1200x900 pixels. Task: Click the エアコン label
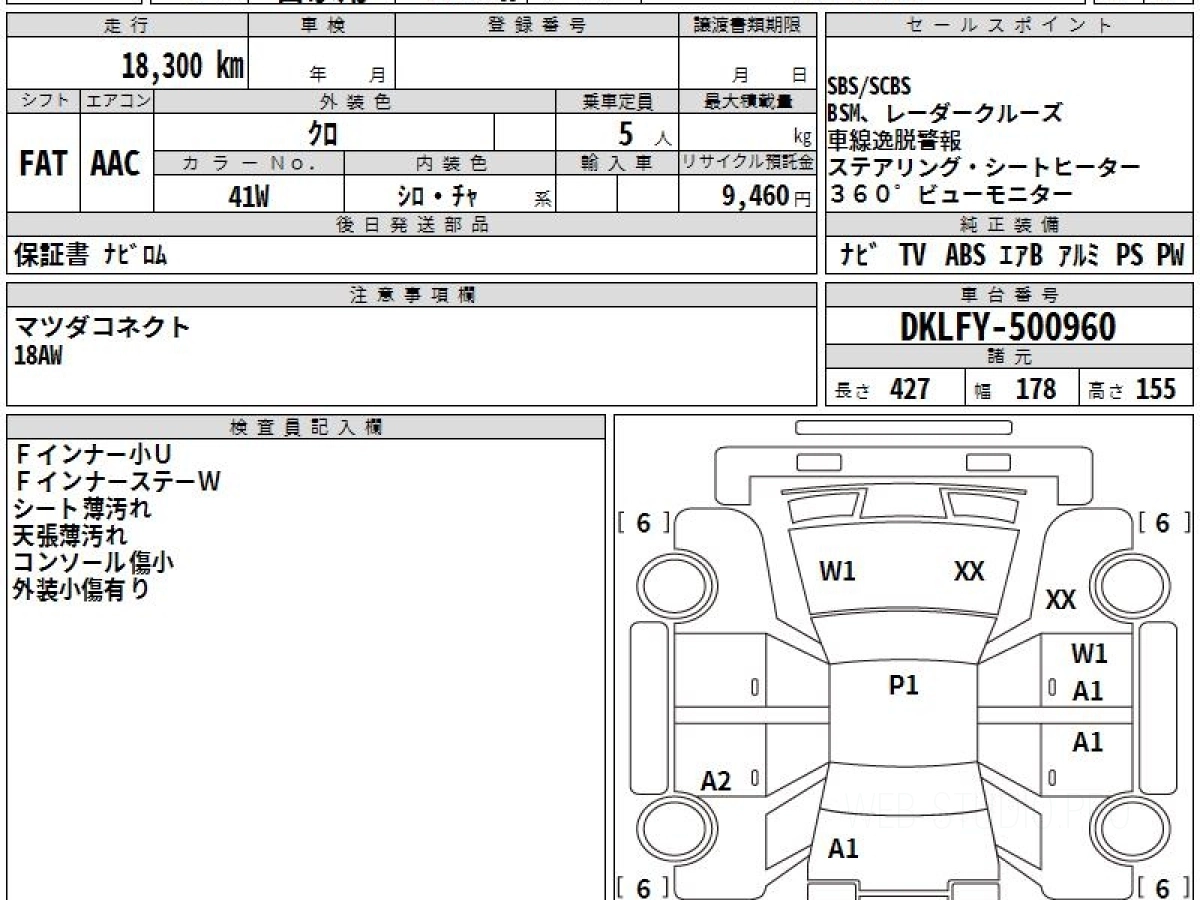117,101
